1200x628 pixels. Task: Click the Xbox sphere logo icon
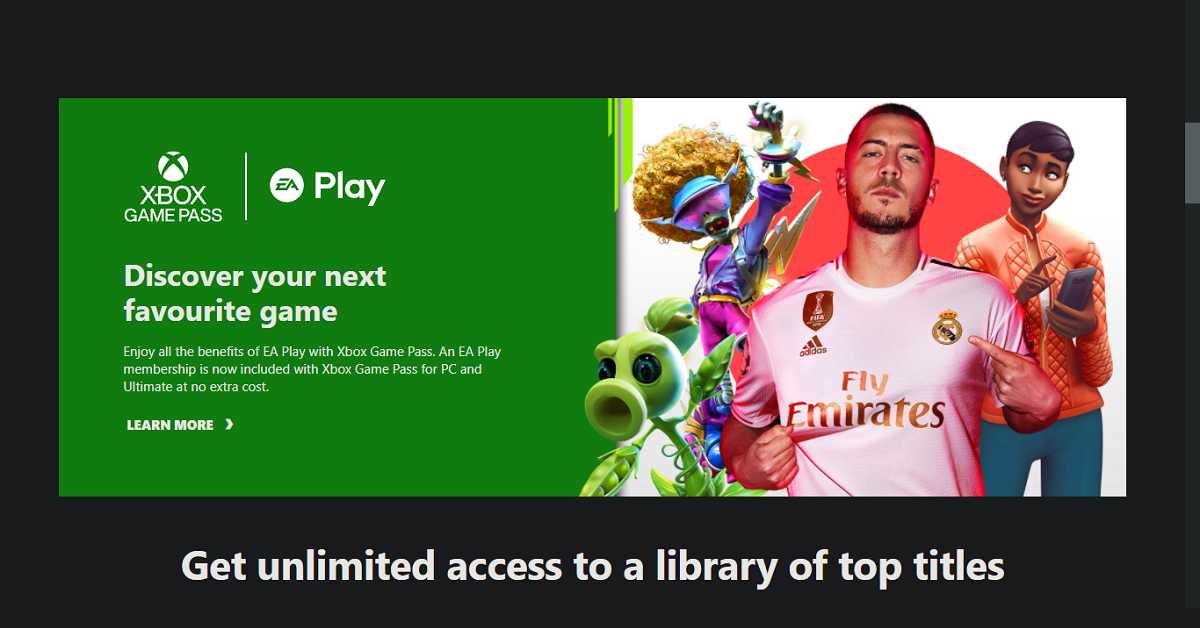tap(173, 167)
